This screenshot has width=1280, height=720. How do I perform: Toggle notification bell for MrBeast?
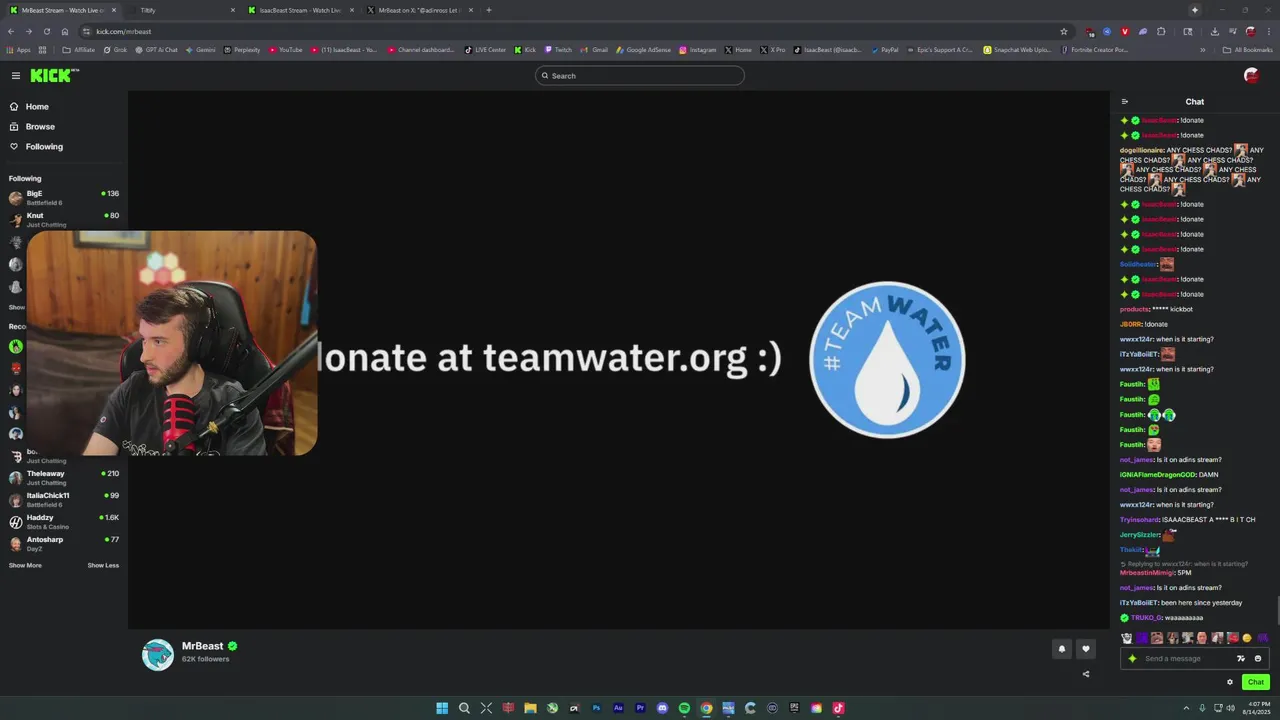coord(1062,649)
